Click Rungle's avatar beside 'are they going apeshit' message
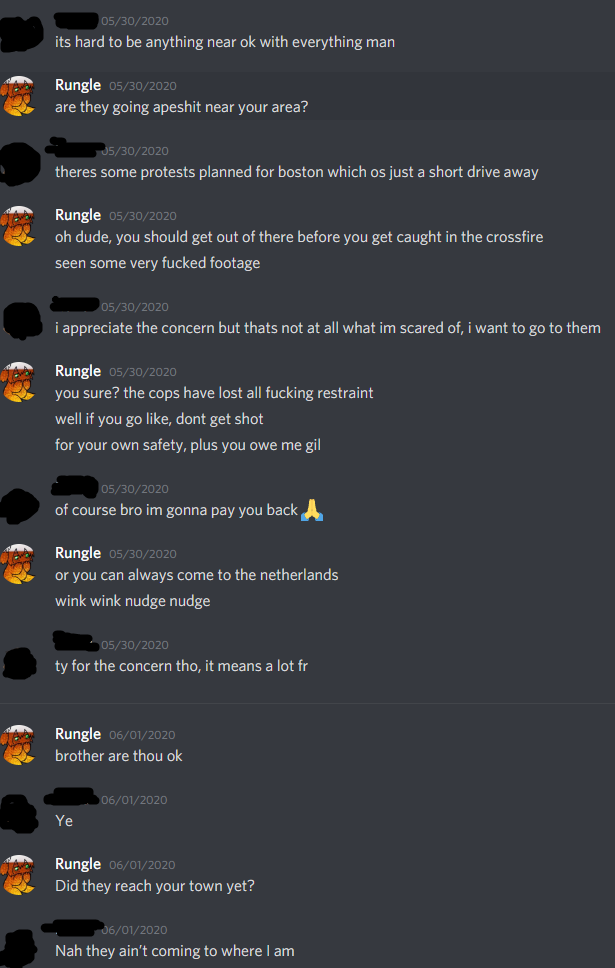Screen dimensions: 615x968 coord(19,96)
